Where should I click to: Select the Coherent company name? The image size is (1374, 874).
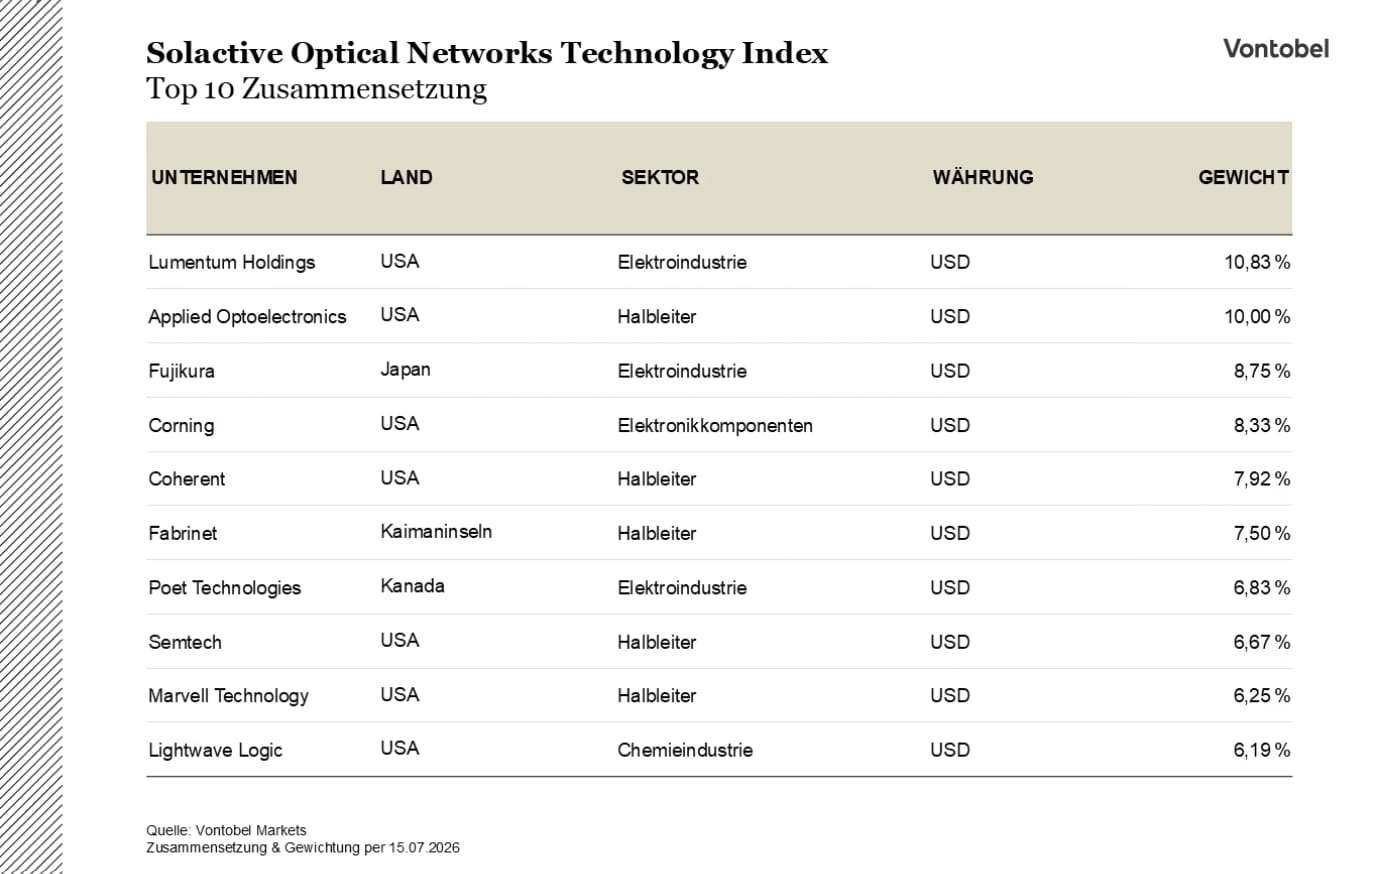(187, 479)
